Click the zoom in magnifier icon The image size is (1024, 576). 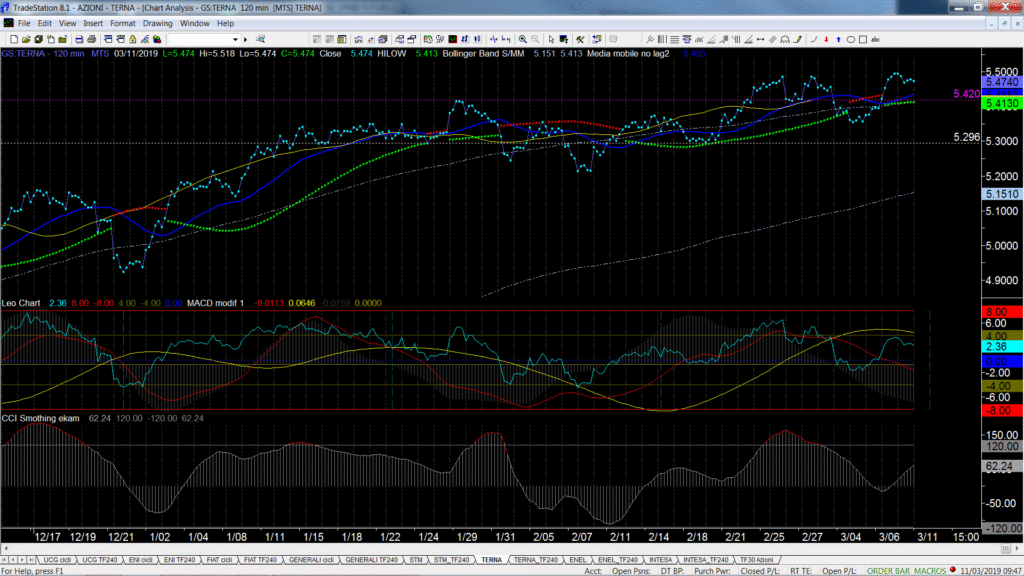click(522, 40)
